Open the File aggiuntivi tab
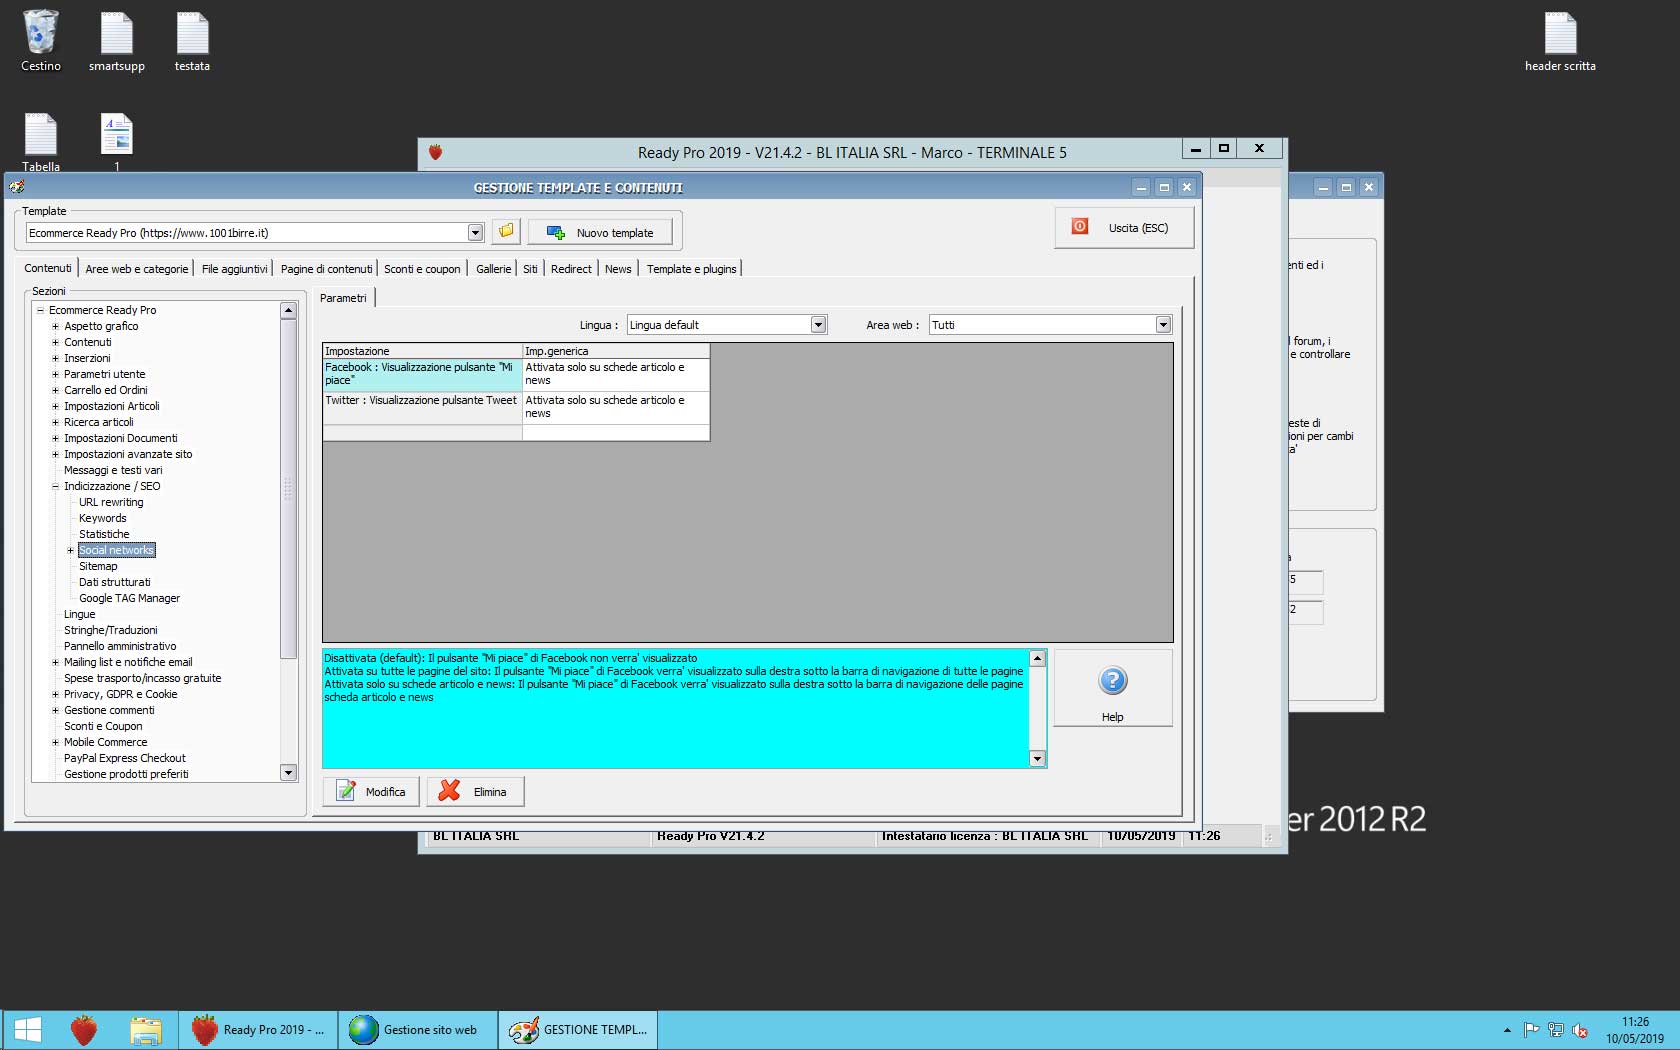This screenshot has height=1050, width=1680. tap(235, 269)
